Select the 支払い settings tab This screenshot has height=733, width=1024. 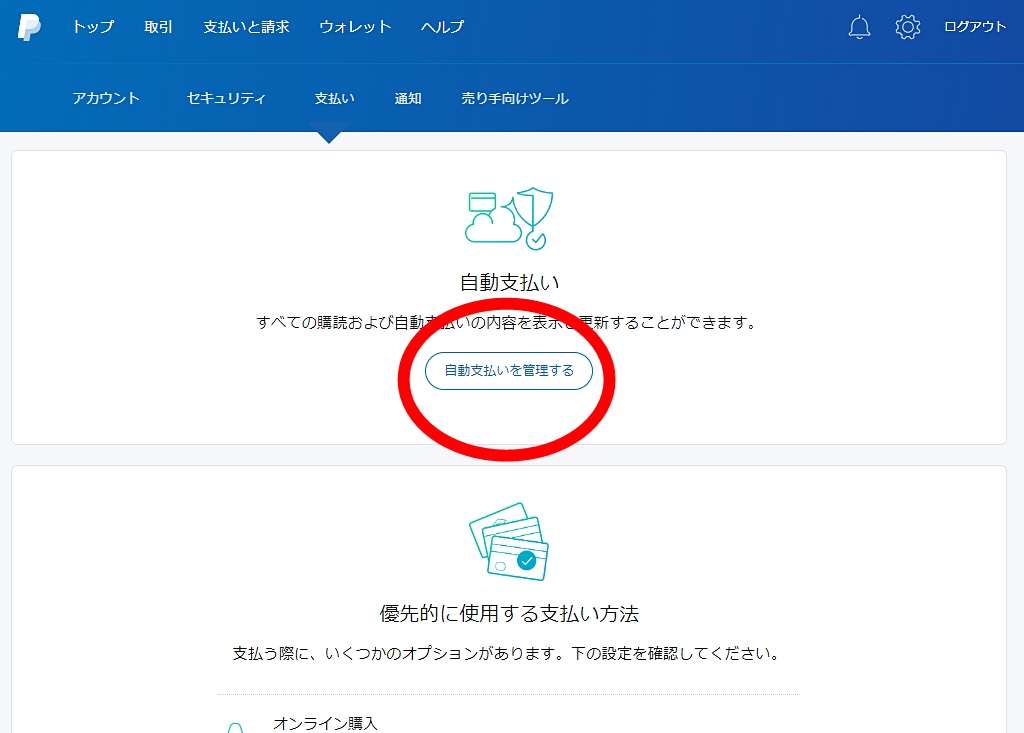[334, 98]
